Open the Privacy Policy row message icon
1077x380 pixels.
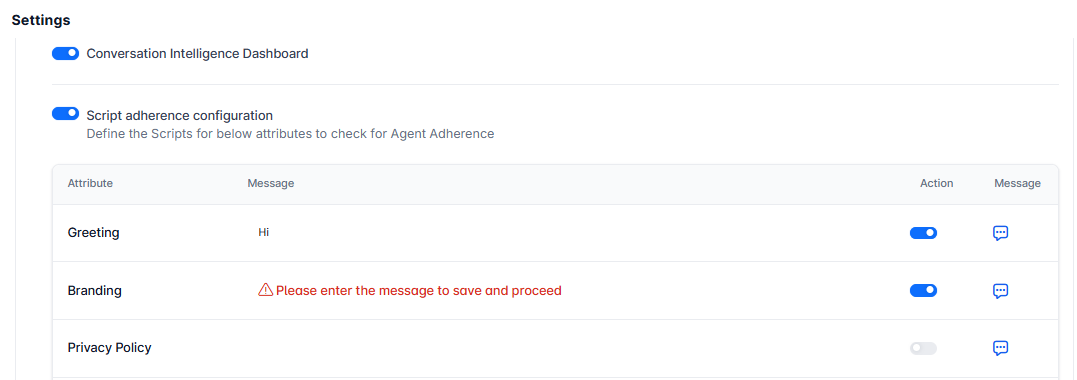pyautogui.click(x=1001, y=348)
